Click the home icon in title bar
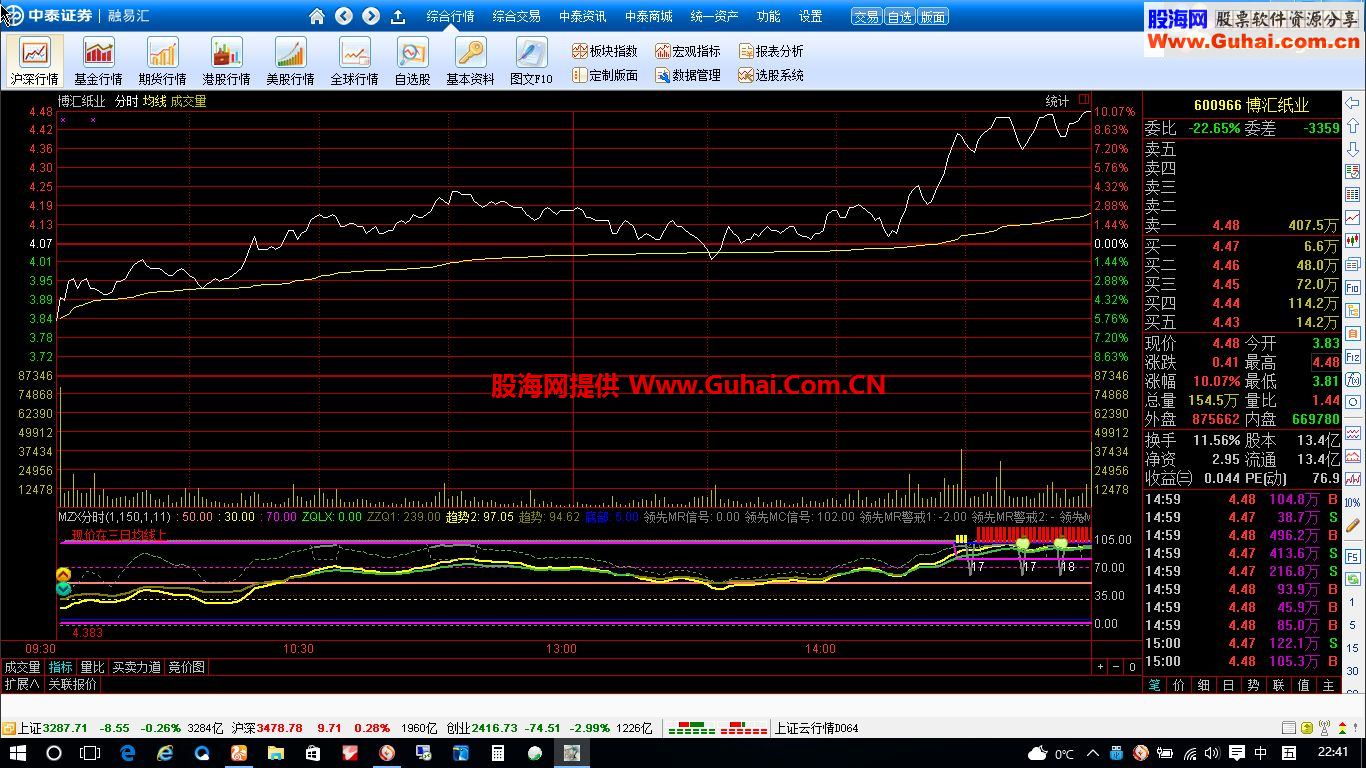This screenshot has width=1366, height=768. 317,16
